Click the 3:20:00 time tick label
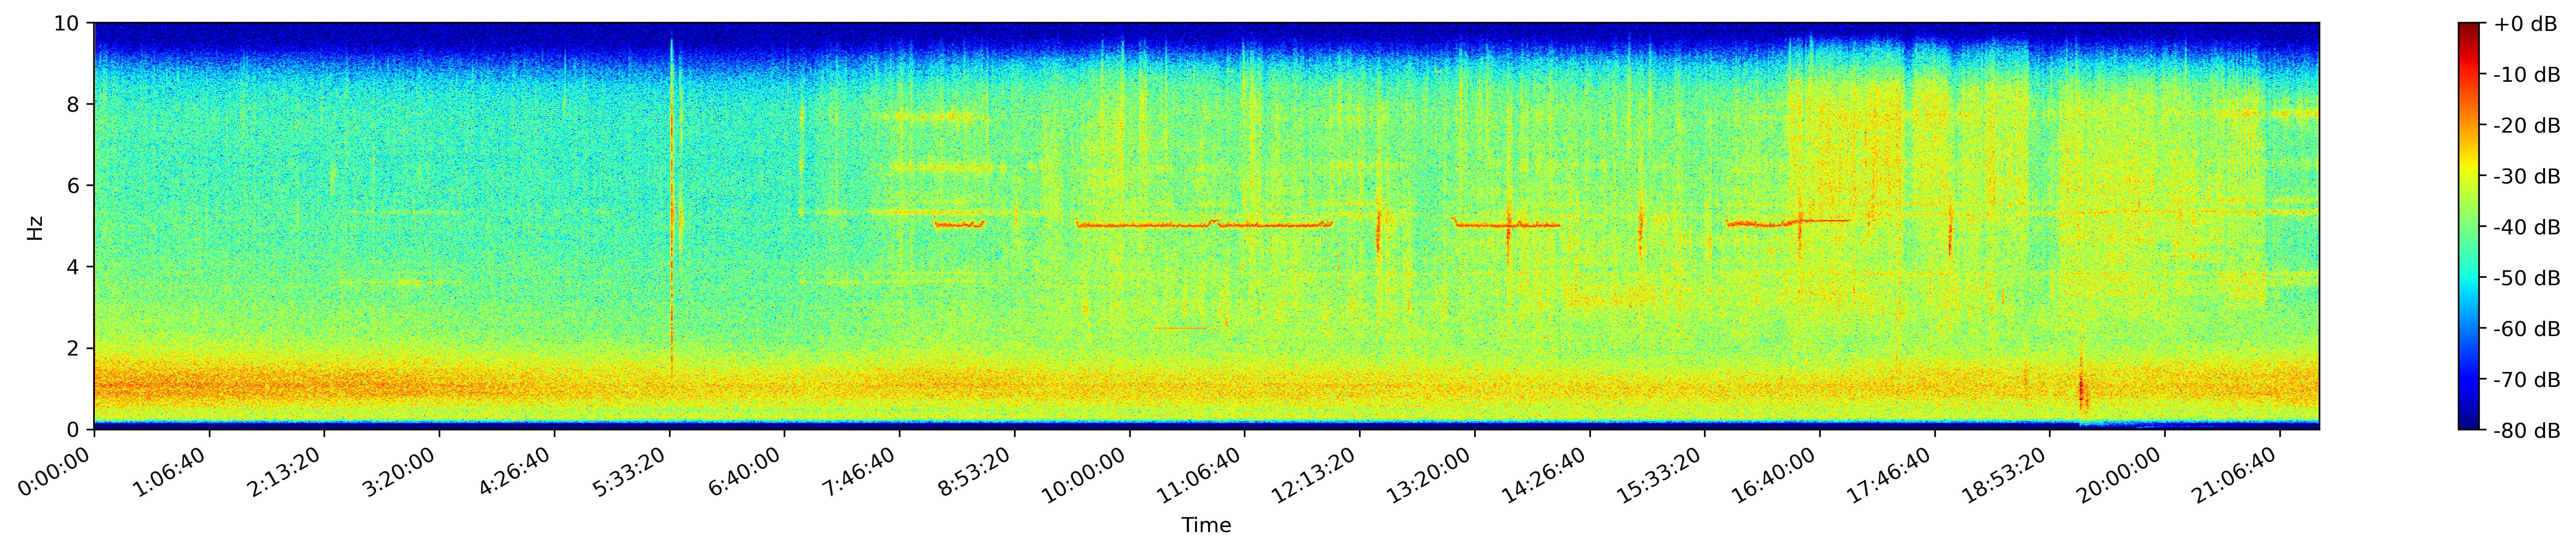Viewport: 2576px width, 551px height. click(x=402, y=471)
